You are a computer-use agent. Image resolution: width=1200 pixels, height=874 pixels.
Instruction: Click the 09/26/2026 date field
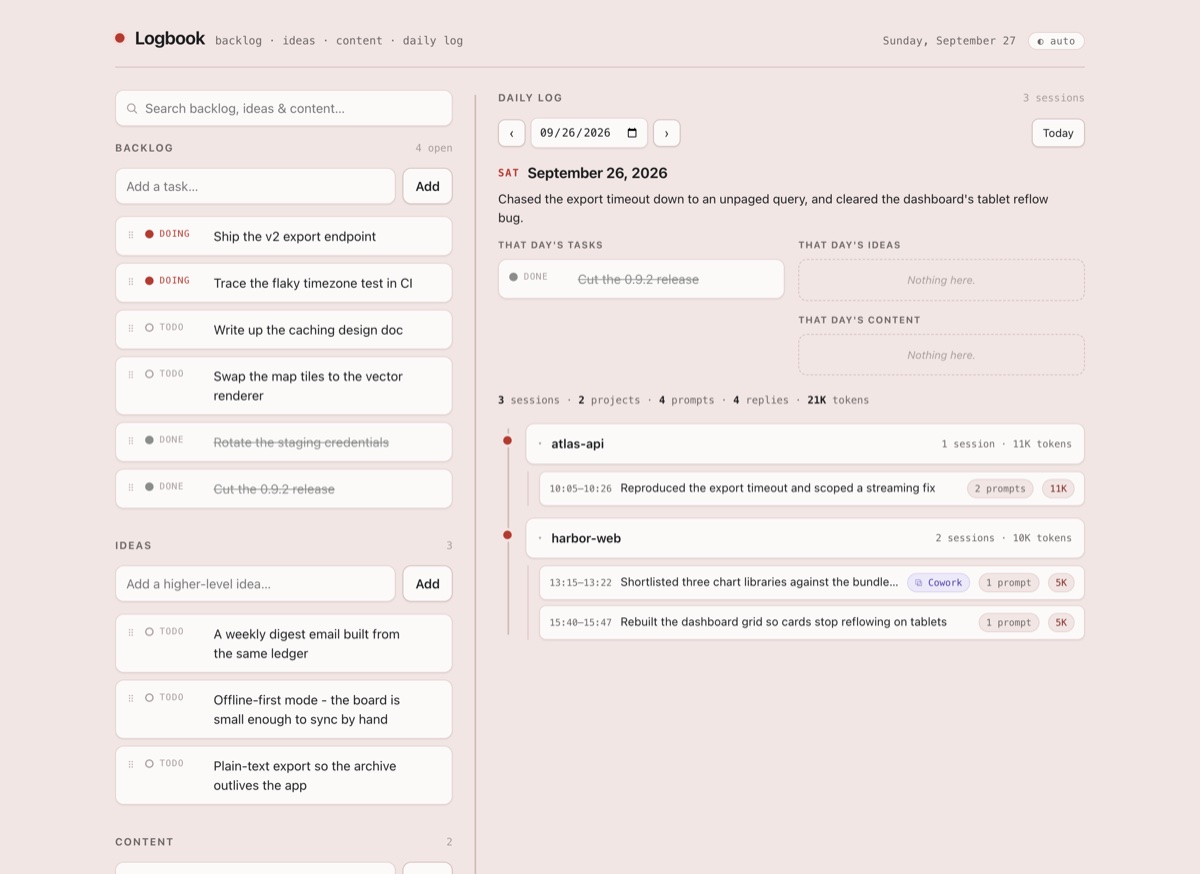pyautogui.click(x=589, y=133)
